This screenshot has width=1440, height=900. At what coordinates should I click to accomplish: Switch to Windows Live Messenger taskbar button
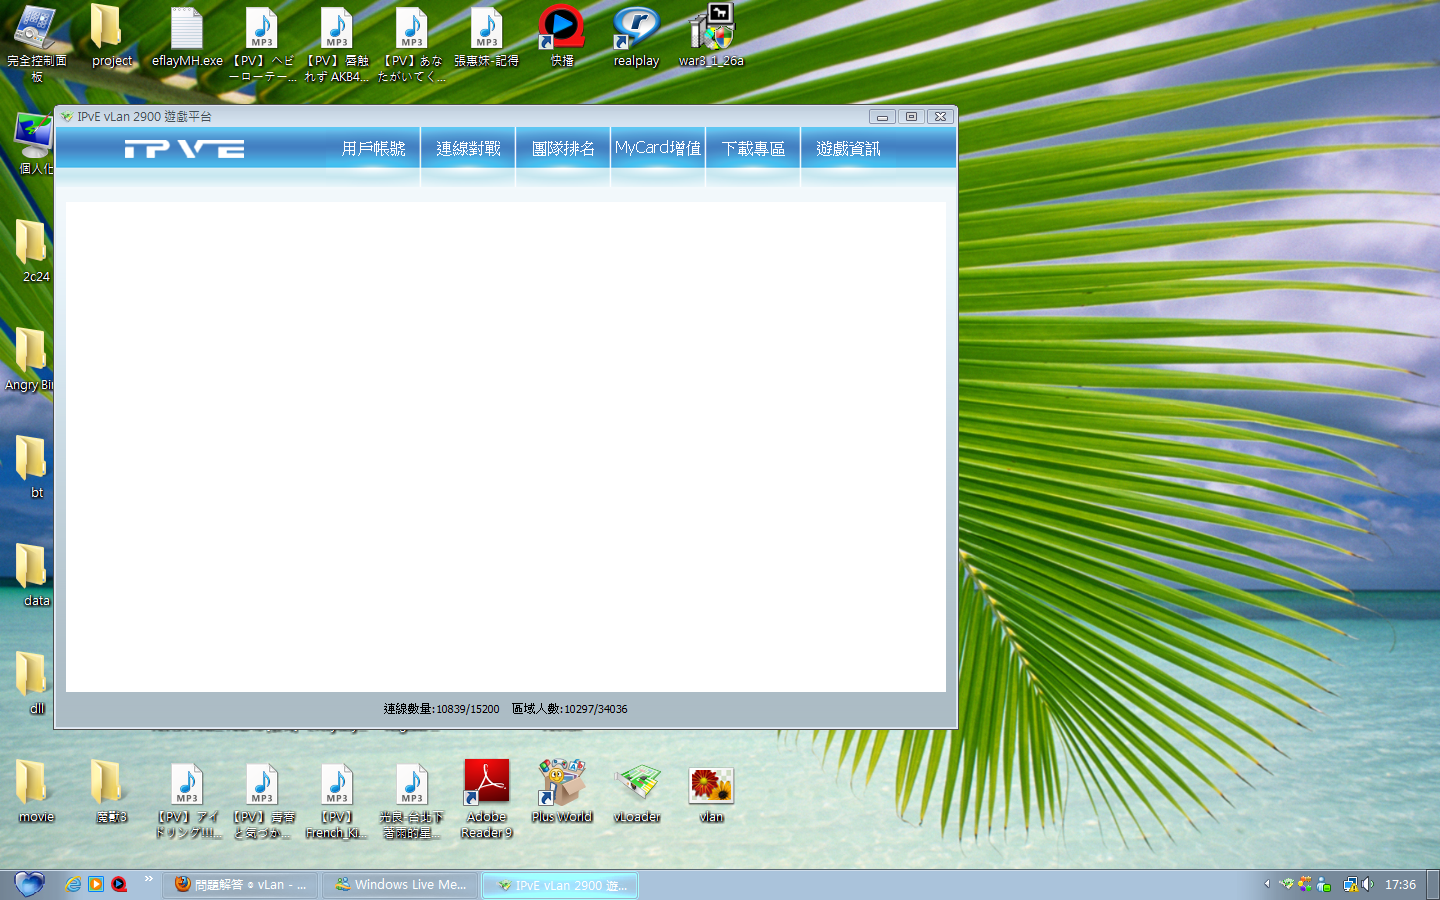point(401,885)
